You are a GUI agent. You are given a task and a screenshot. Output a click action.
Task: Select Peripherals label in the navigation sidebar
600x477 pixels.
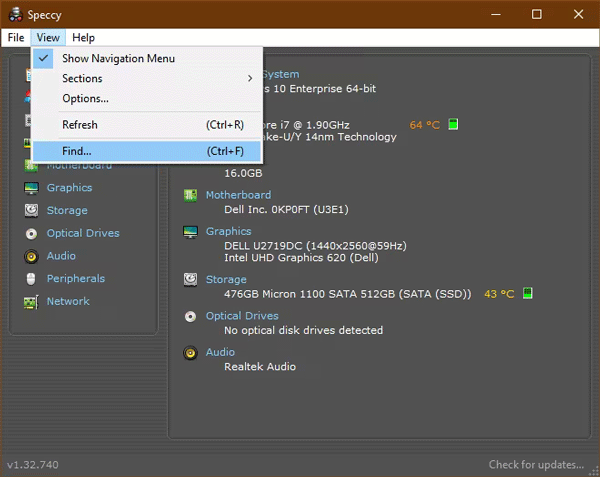76,279
